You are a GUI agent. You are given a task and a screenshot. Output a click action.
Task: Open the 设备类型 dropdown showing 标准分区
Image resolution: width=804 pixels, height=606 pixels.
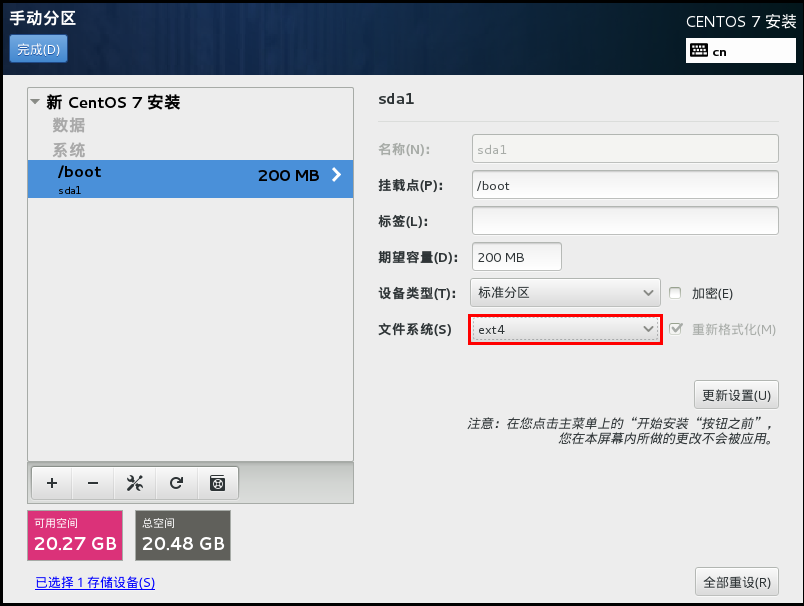point(565,293)
